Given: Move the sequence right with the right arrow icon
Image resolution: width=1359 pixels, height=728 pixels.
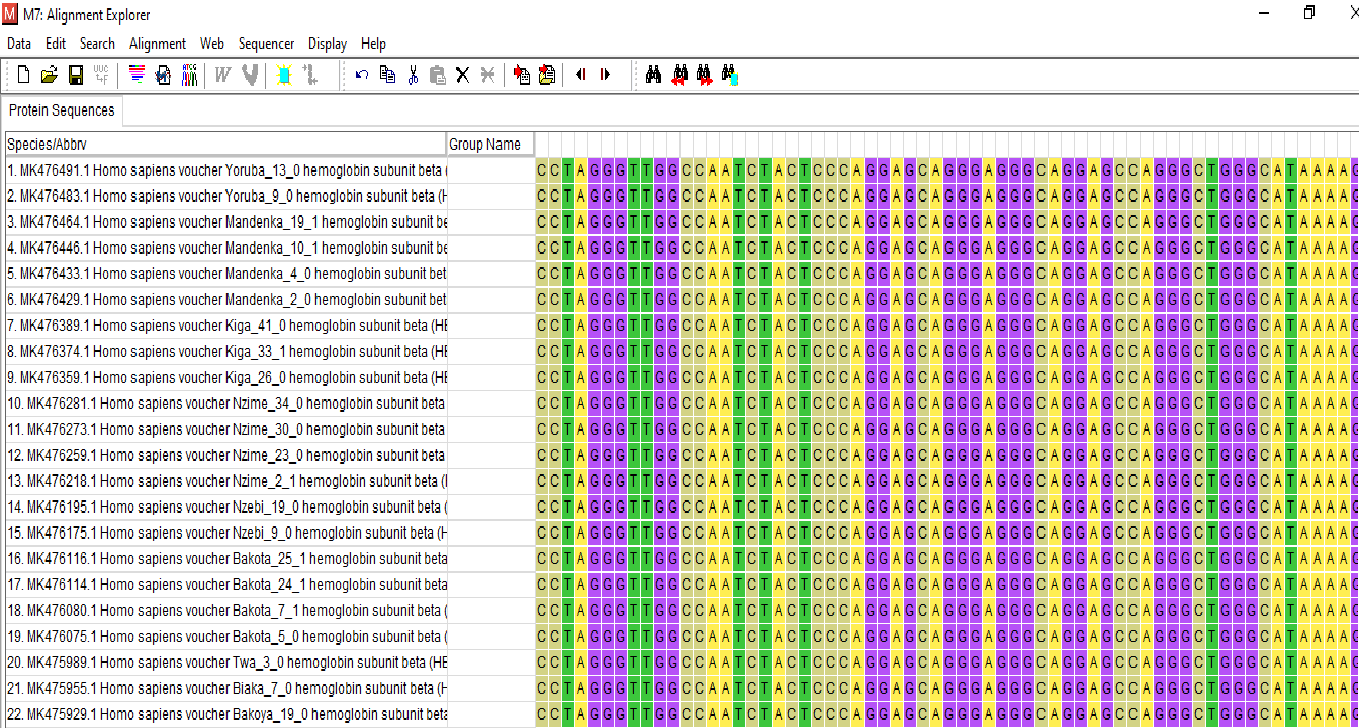Looking at the screenshot, I should 605,75.
